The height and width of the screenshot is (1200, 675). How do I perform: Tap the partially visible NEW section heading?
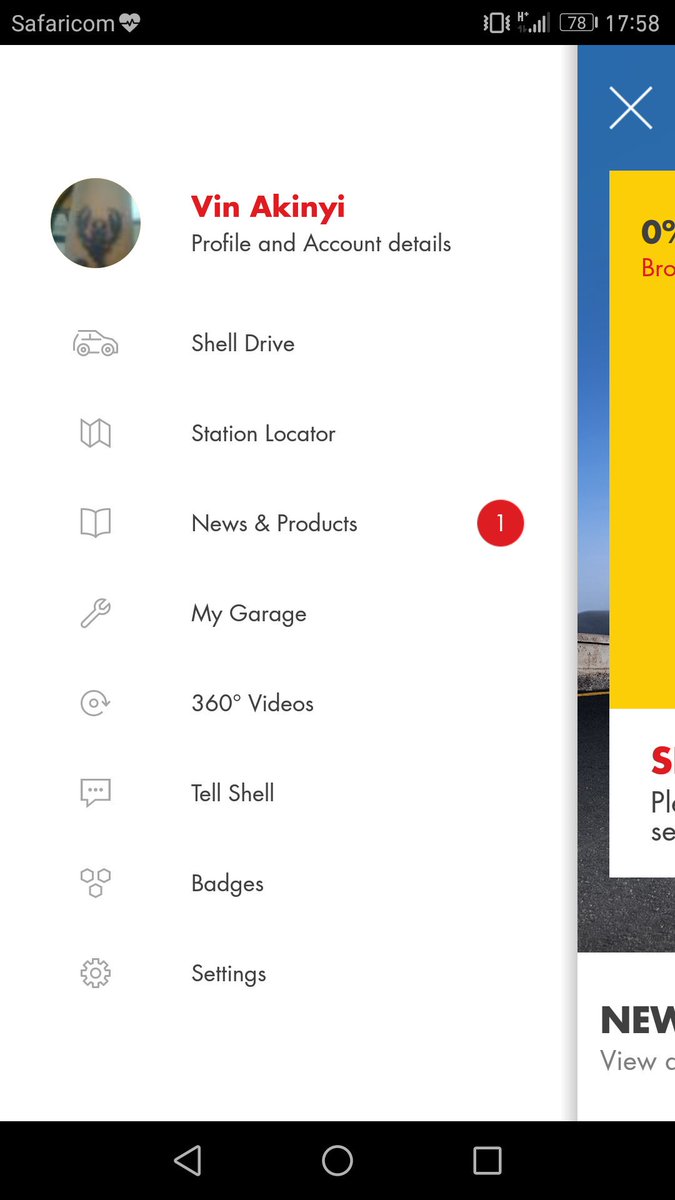pyautogui.click(x=637, y=1020)
